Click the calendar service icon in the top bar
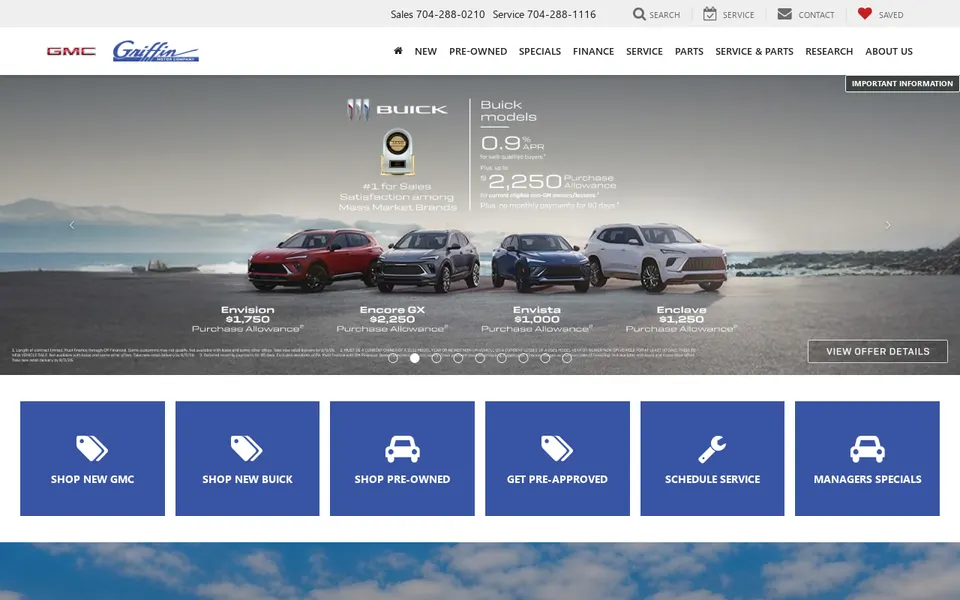This screenshot has height=600, width=960. [710, 14]
